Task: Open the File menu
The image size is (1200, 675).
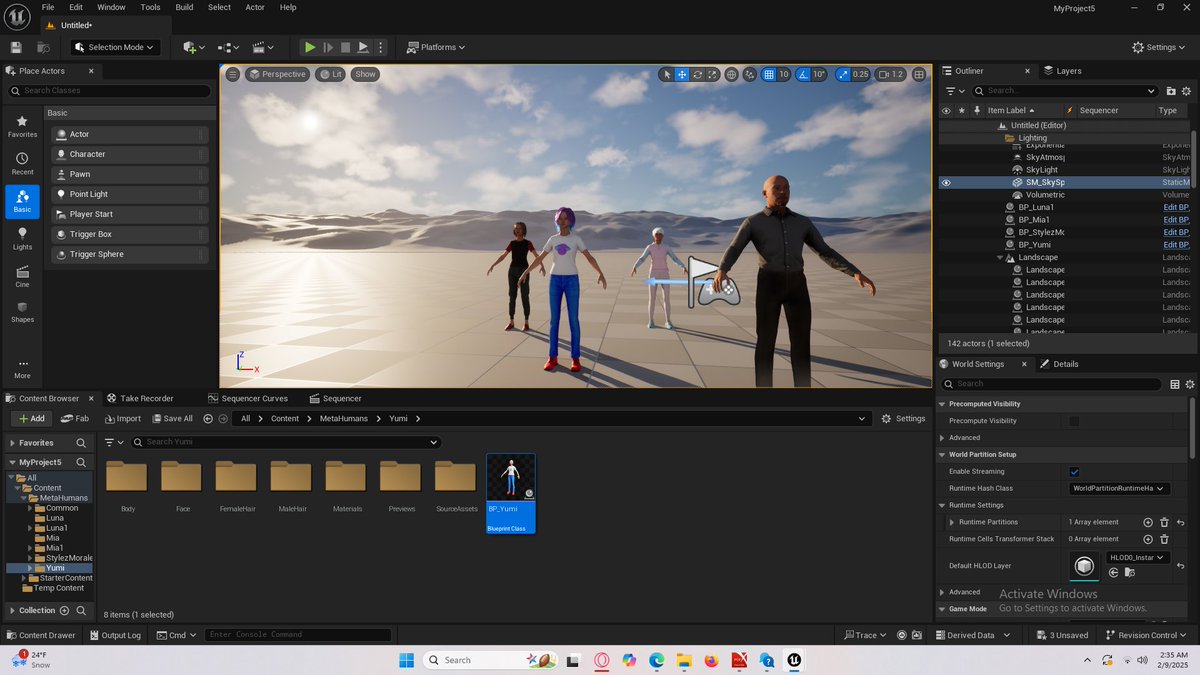Action: coord(48,7)
